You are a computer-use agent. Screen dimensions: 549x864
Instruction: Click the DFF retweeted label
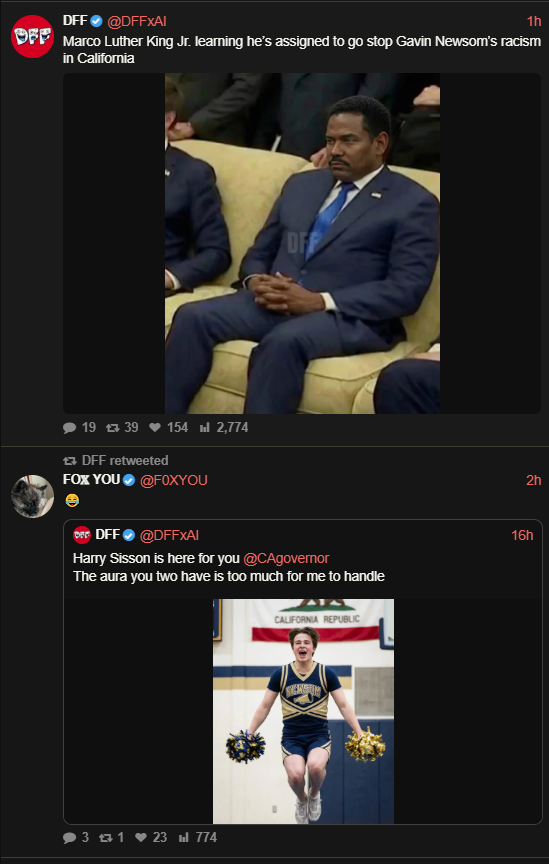(x=125, y=461)
